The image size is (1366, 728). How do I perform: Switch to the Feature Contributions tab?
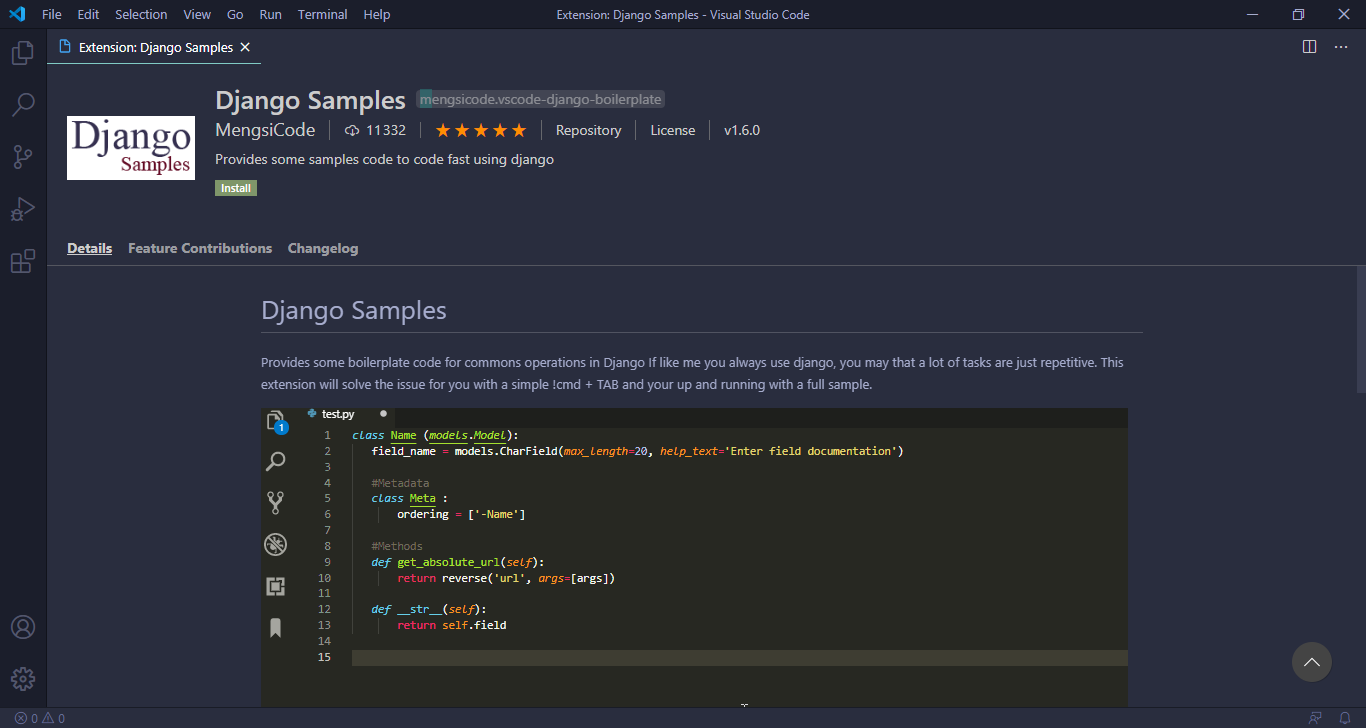(x=199, y=248)
